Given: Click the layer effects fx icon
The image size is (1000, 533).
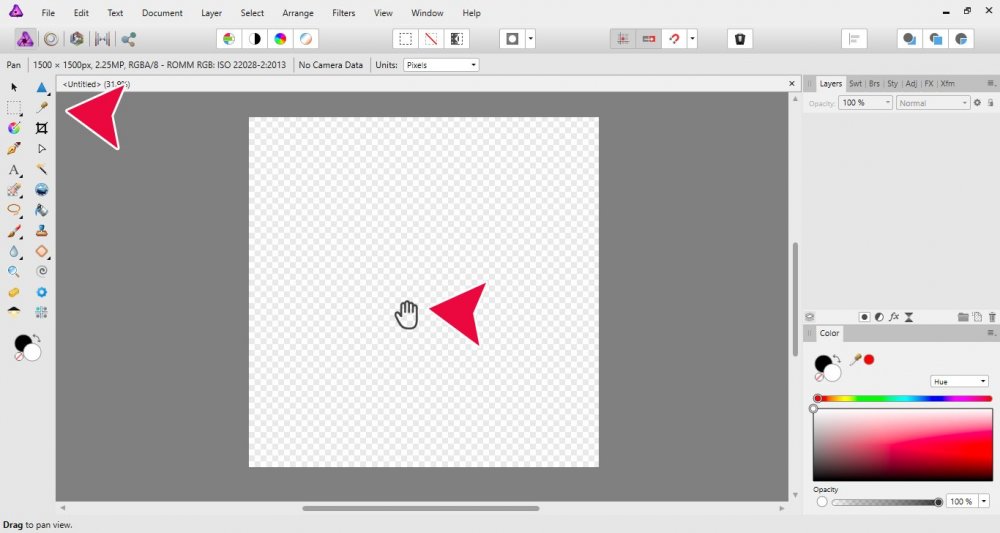Looking at the screenshot, I should (x=894, y=317).
